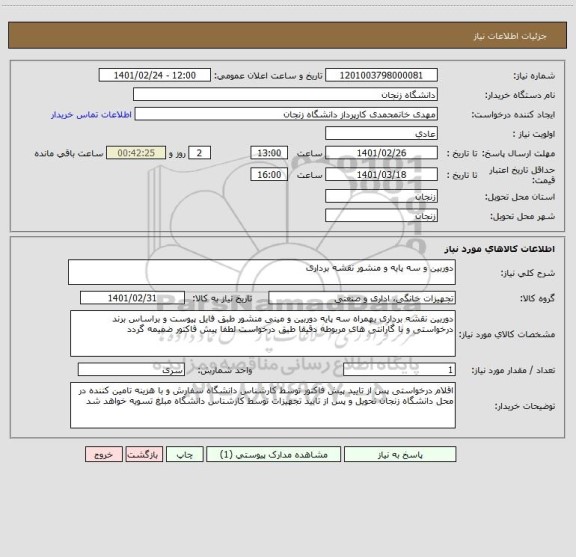The image size is (576, 557).
Task: Click the 'شهر محل تحویل:' label
Action: (522, 216)
